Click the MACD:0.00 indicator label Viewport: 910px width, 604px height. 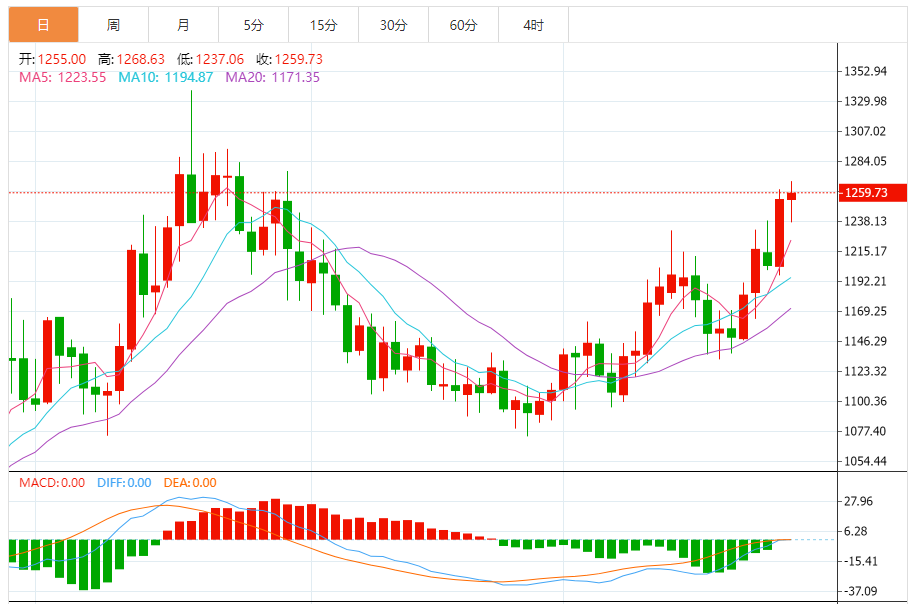coord(52,483)
